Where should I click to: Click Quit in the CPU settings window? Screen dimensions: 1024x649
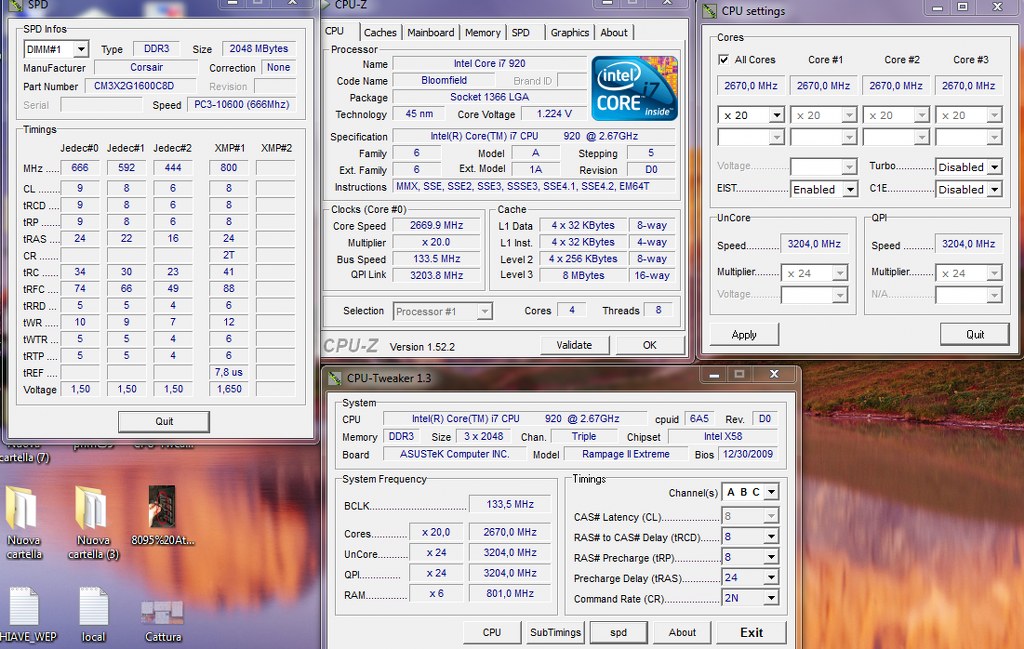coord(975,335)
